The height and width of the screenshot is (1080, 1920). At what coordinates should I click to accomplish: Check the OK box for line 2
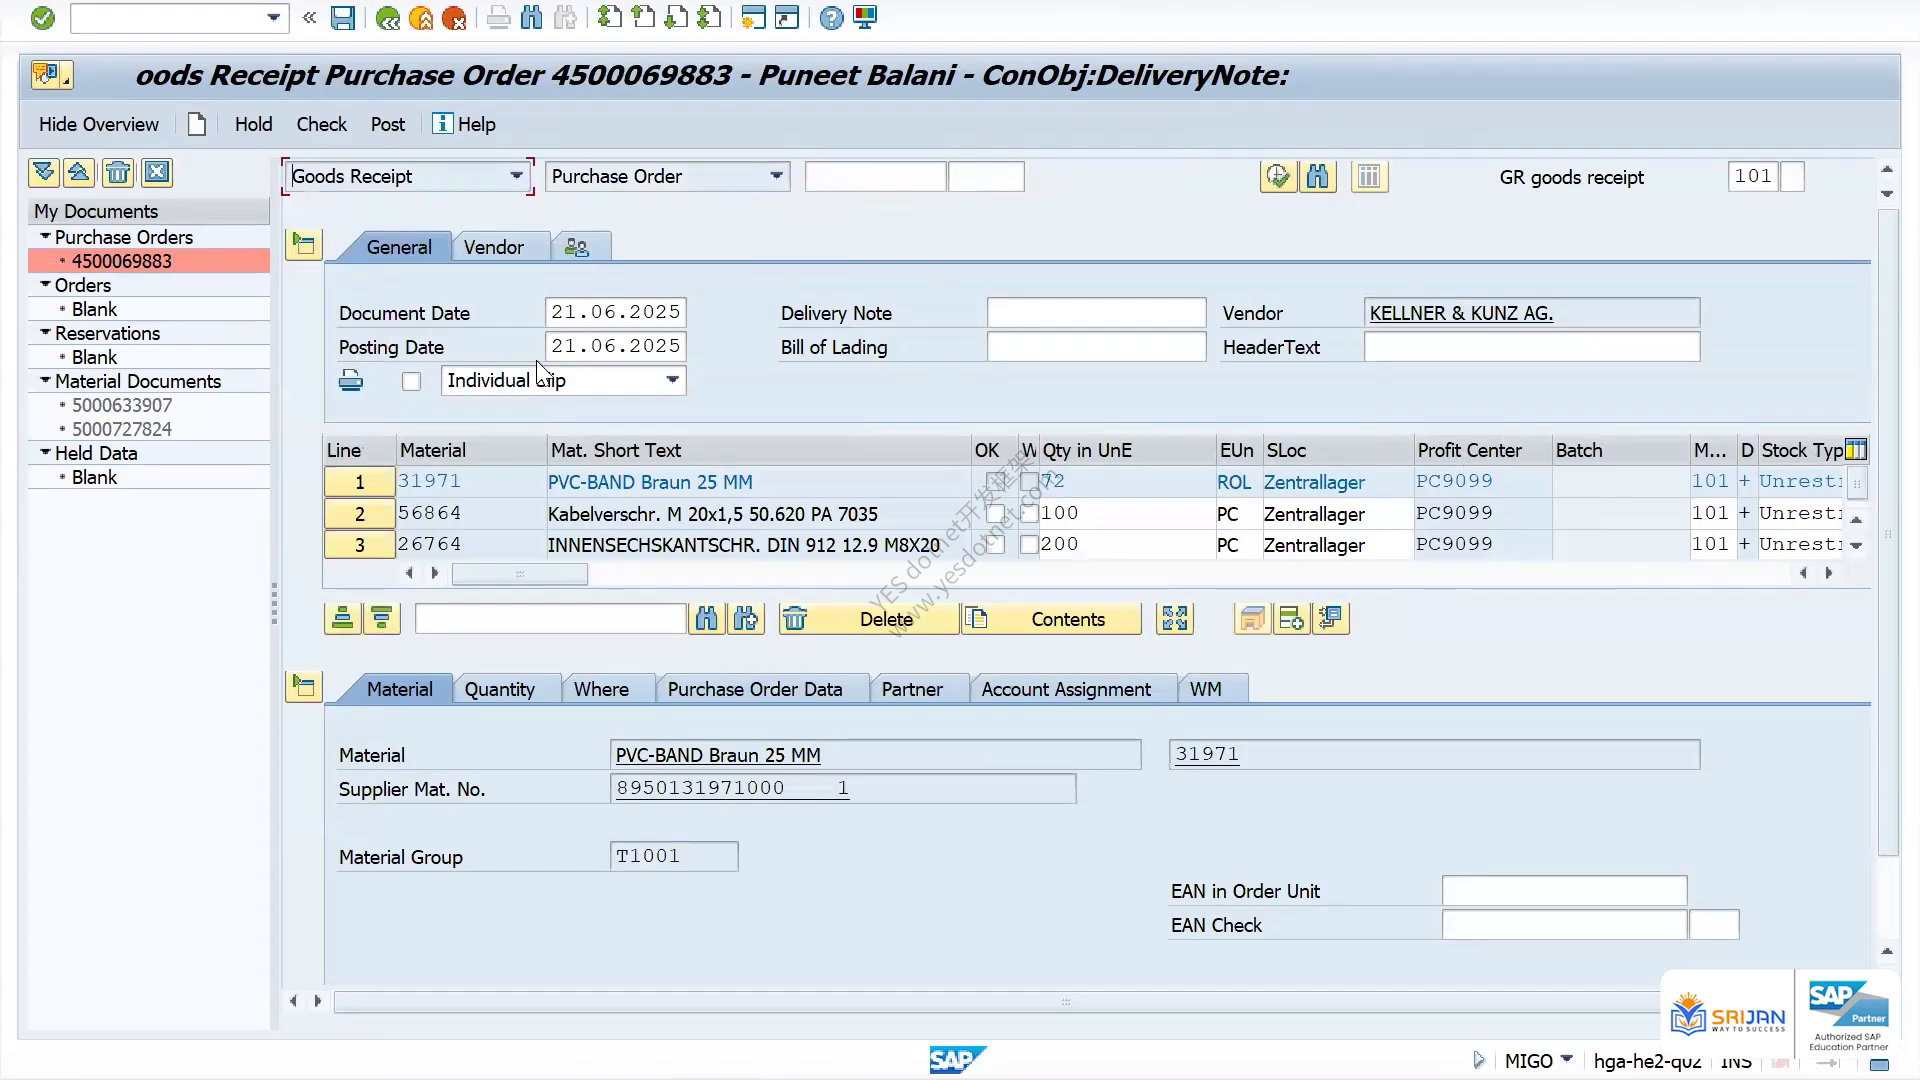995,514
